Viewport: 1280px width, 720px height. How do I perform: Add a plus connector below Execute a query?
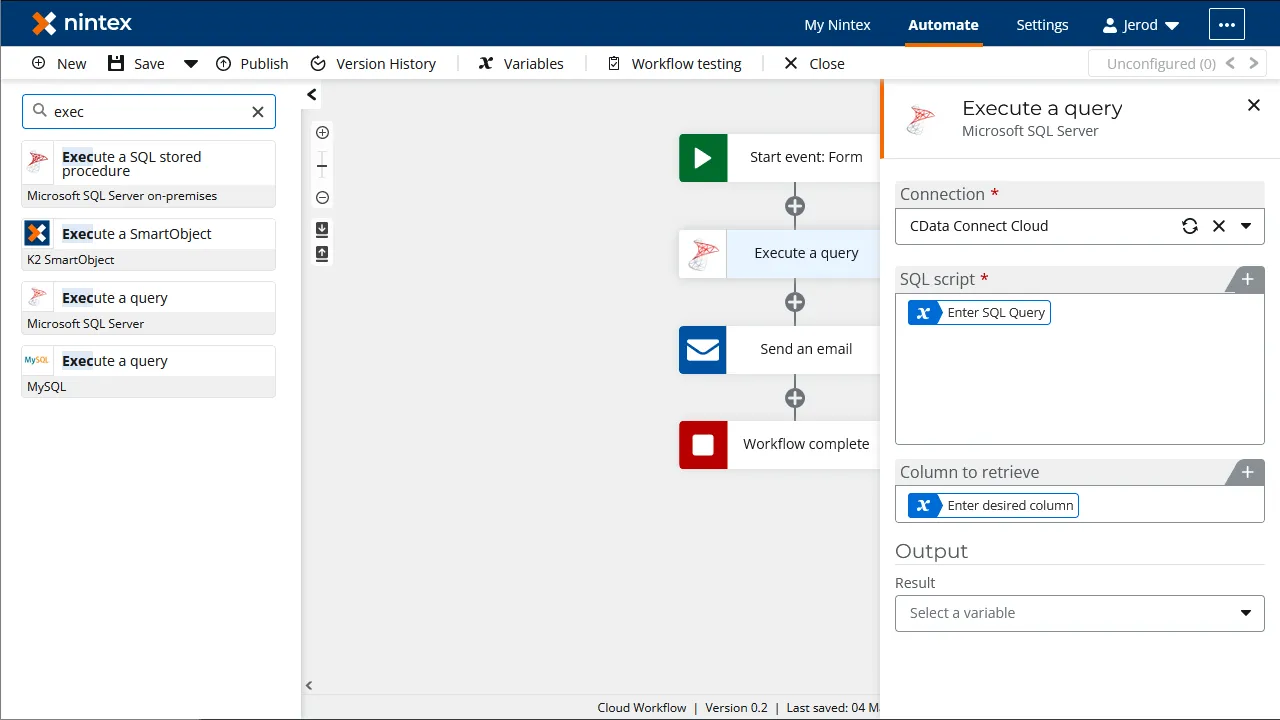[x=795, y=302]
